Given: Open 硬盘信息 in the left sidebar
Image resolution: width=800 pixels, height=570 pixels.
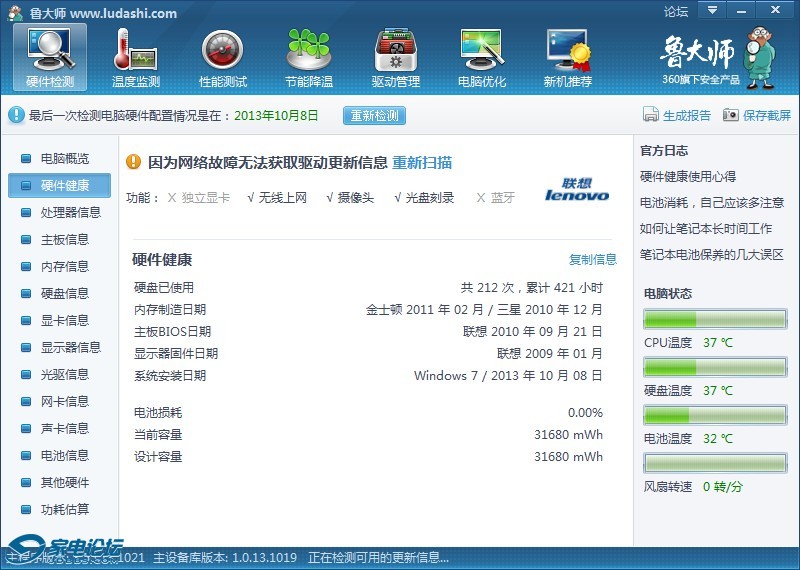Looking at the screenshot, I should [64, 293].
